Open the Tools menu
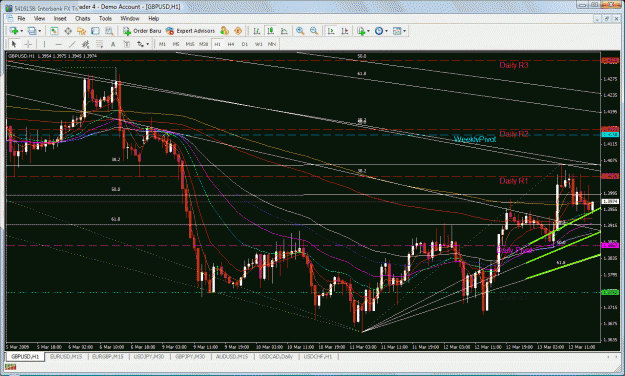 point(105,18)
